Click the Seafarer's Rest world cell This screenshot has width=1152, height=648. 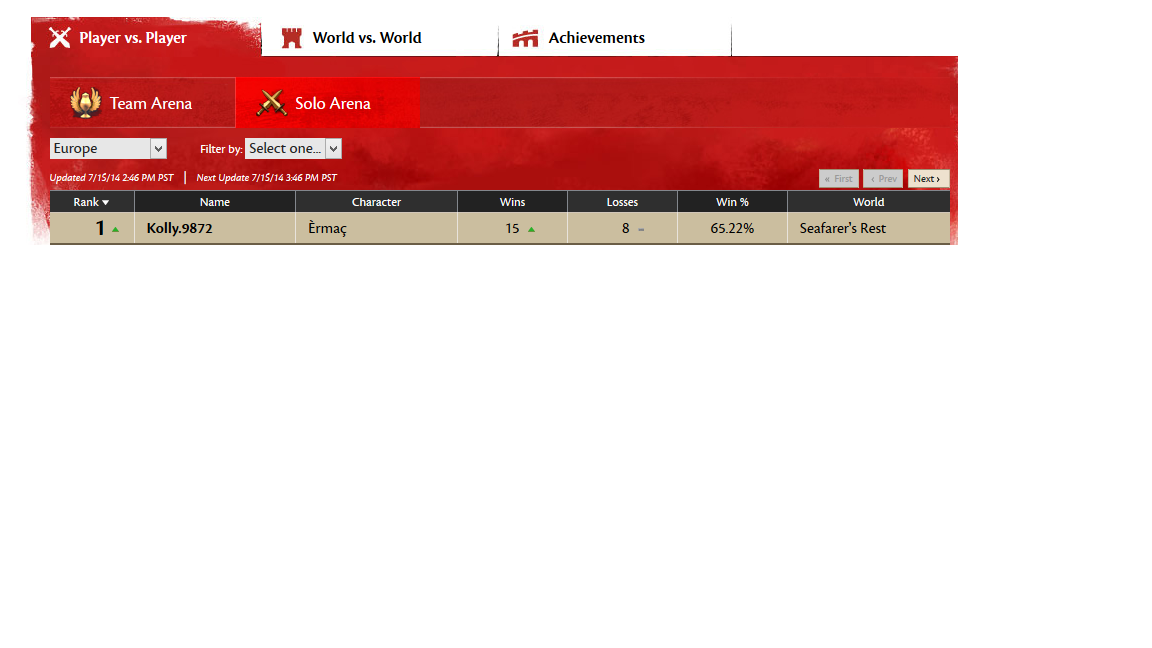click(868, 228)
